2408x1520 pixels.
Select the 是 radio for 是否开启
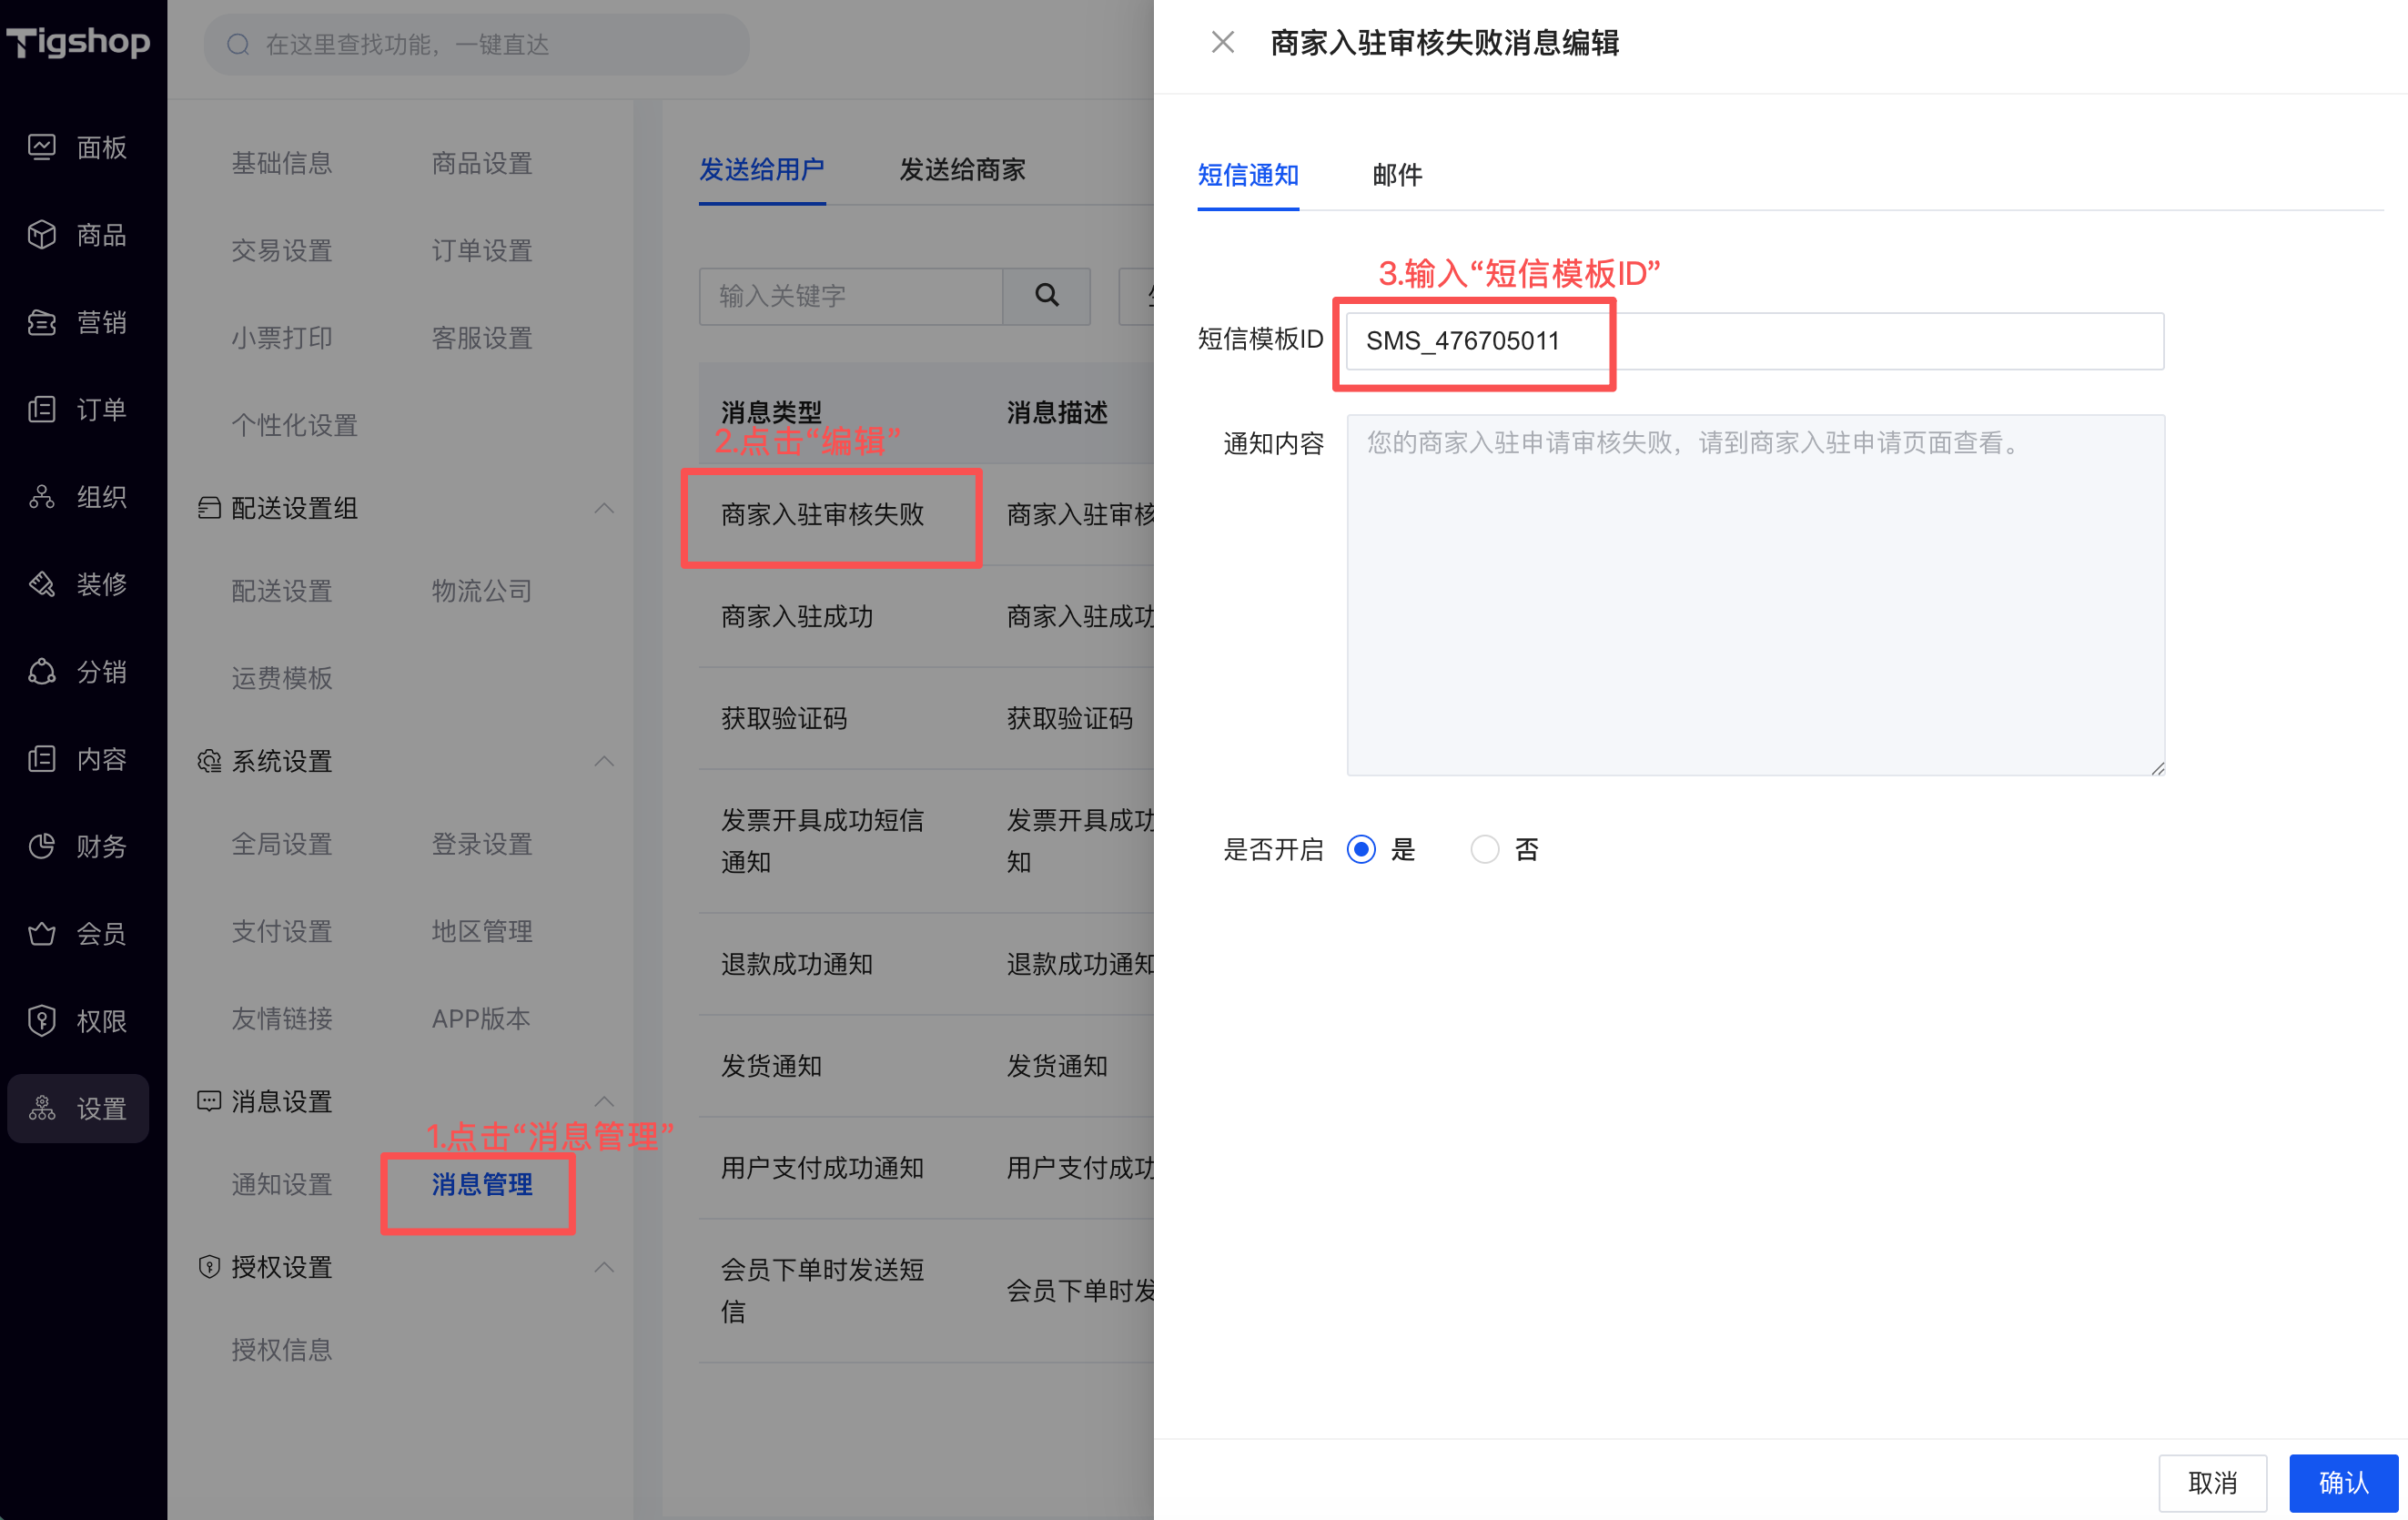pyautogui.click(x=1361, y=849)
